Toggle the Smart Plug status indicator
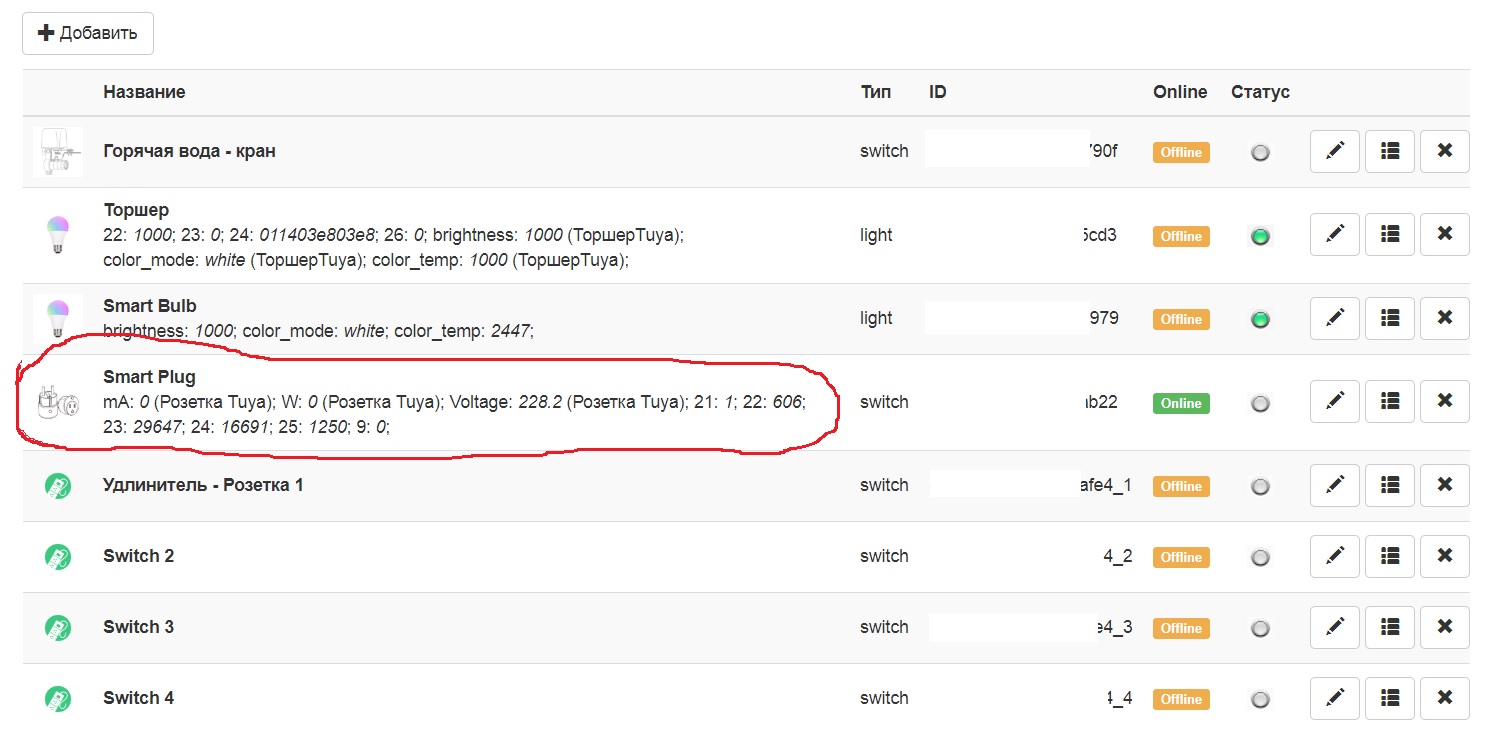1491x746 pixels. point(1260,403)
